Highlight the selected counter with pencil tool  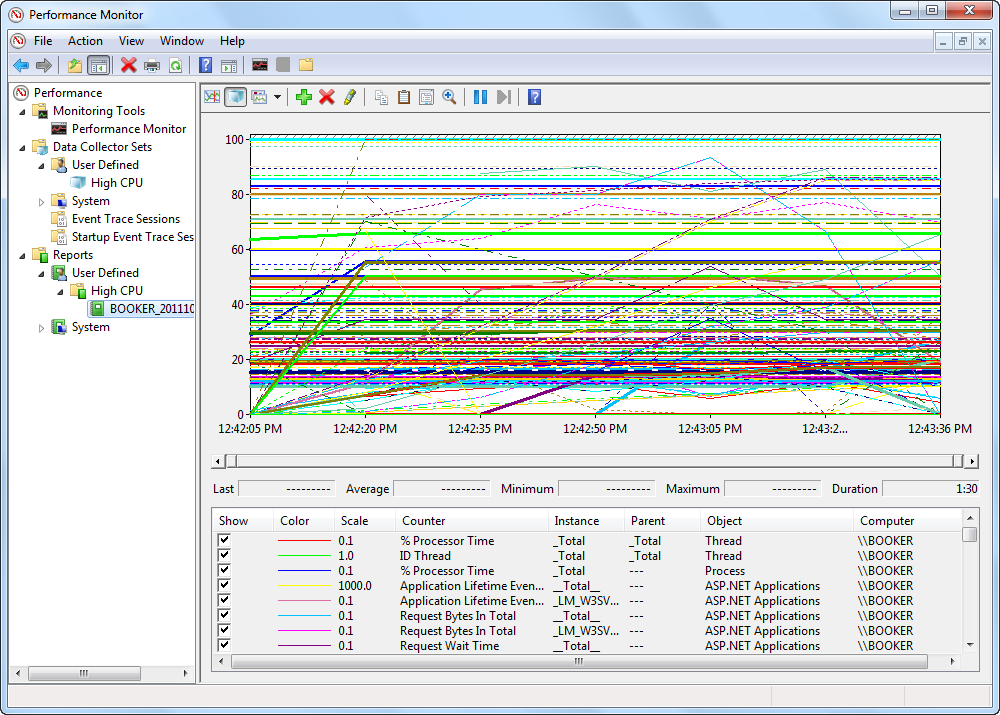coord(348,96)
